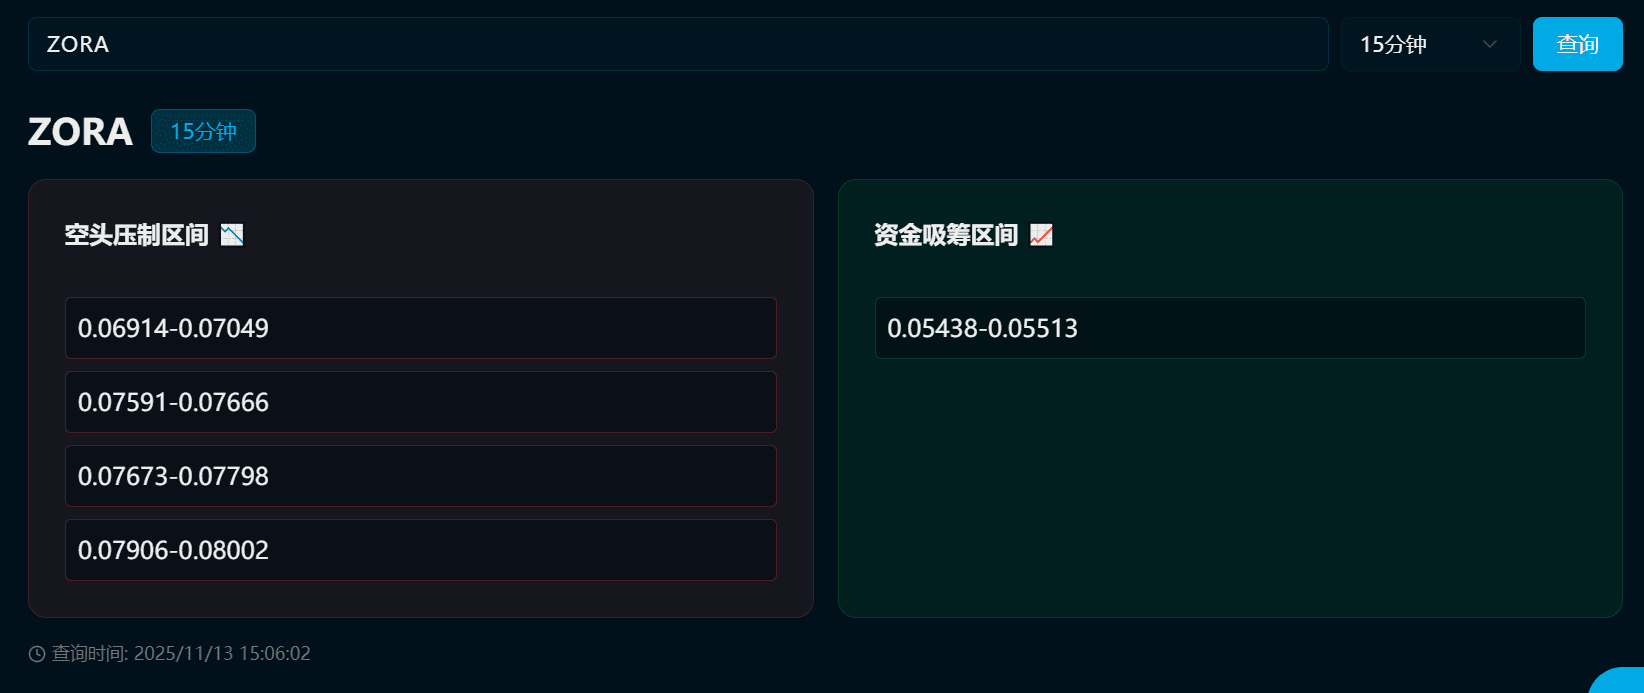Expand the 15分钟 interval dropdown
The height and width of the screenshot is (693, 1644).
(1431, 44)
